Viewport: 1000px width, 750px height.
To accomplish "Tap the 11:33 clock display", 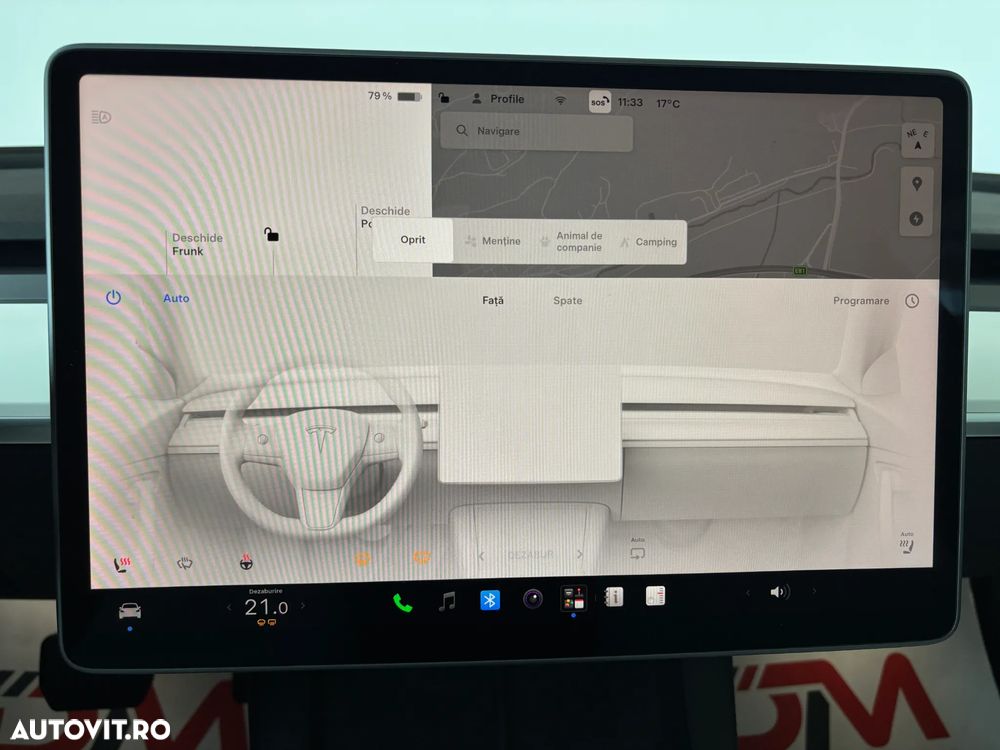I will [630, 103].
